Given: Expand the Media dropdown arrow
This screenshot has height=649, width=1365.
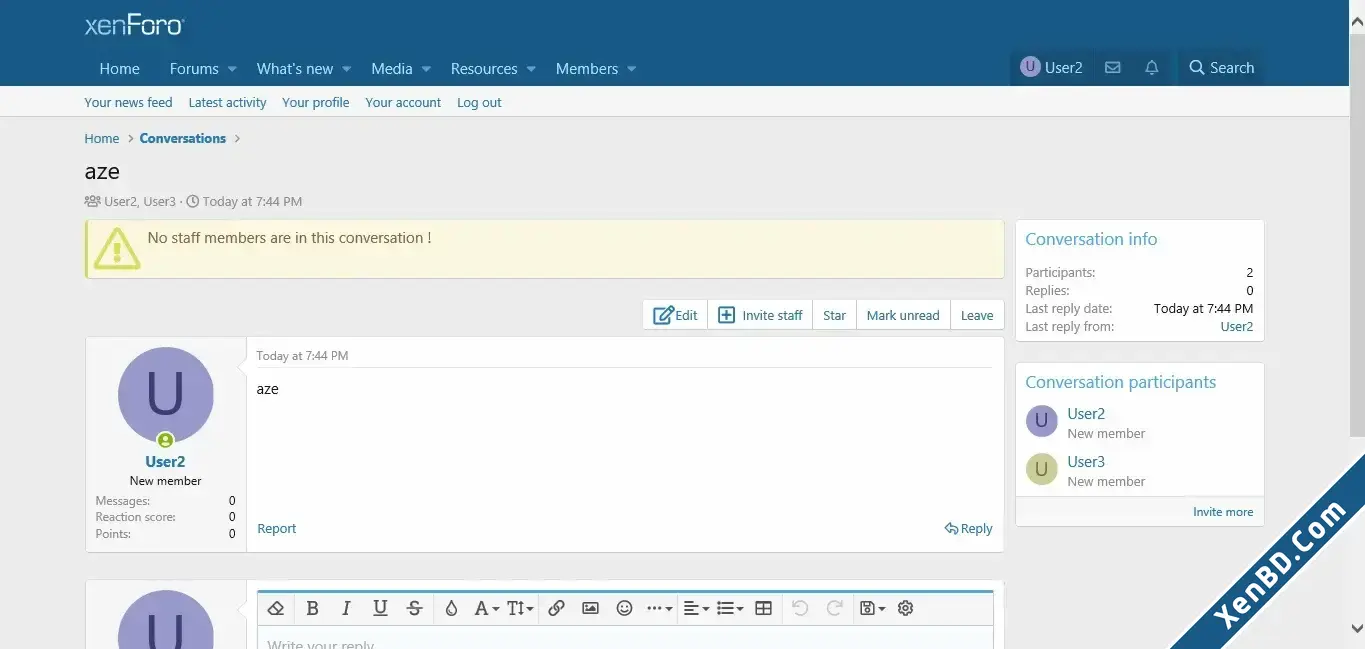Looking at the screenshot, I should tap(426, 69).
